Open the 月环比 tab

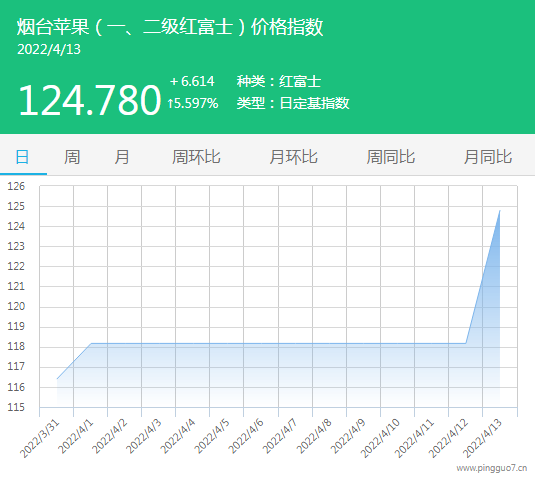(x=293, y=157)
